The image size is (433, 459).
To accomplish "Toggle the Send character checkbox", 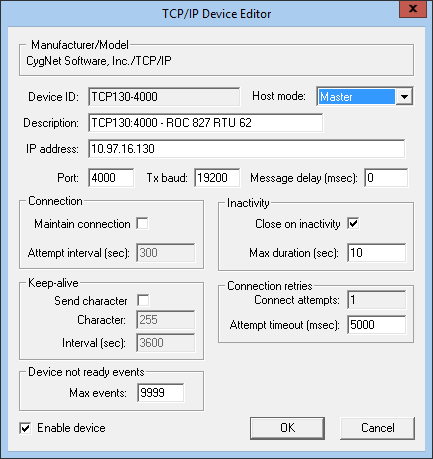I will 143,300.
